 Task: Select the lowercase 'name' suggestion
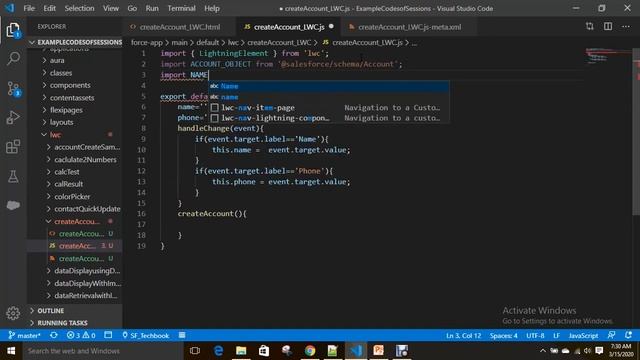329,97
